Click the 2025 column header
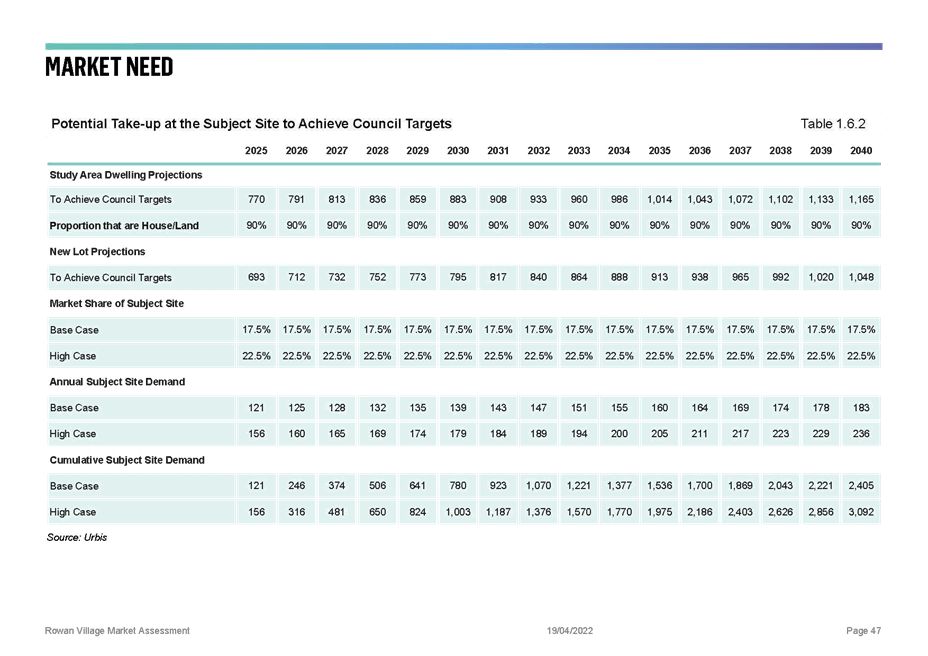The width and height of the screenshot is (928, 656). [256, 150]
